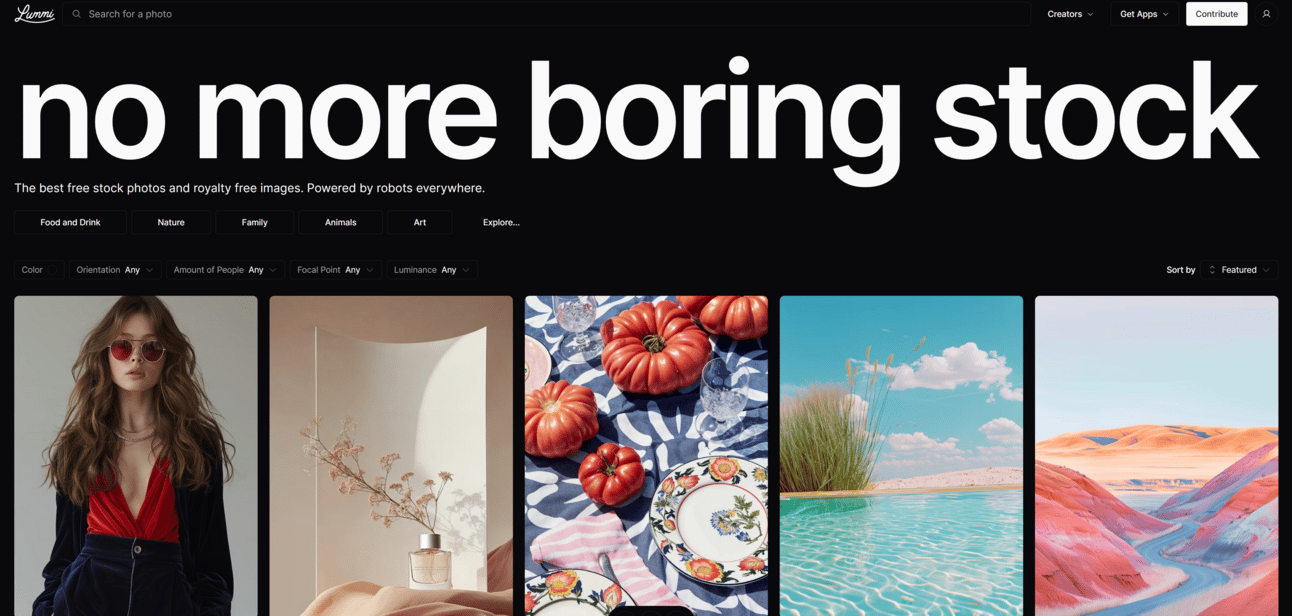
Task: Click the Explore... link
Action: 501,222
